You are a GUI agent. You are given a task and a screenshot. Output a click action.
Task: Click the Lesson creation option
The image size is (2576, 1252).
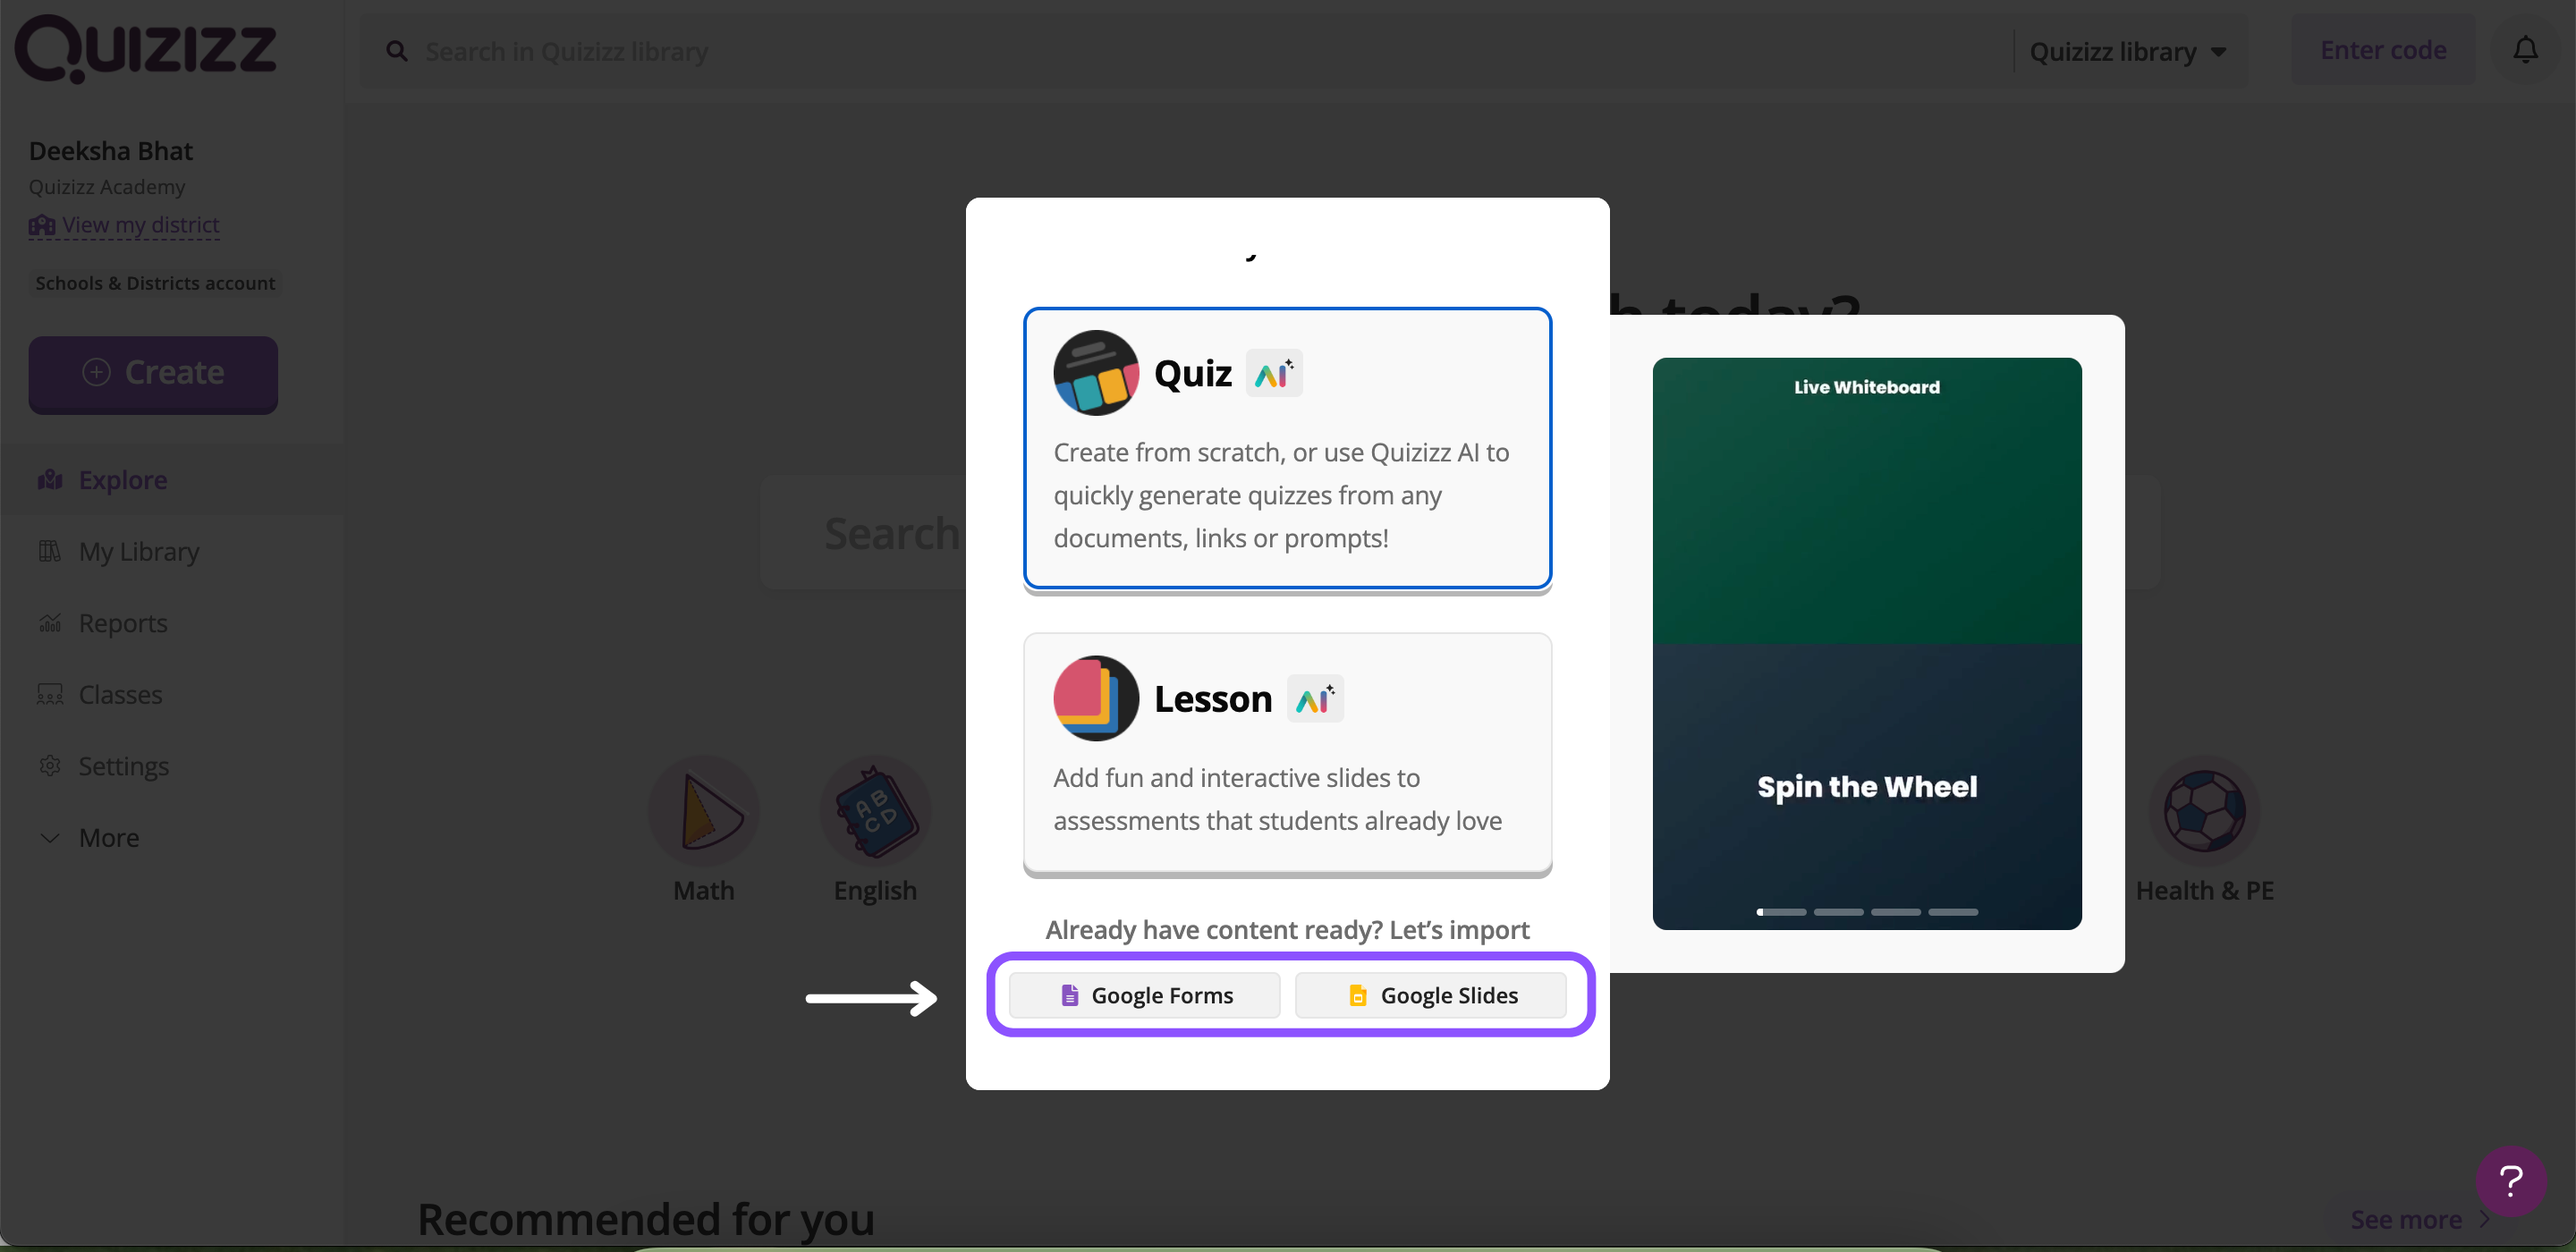coord(1288,754)
